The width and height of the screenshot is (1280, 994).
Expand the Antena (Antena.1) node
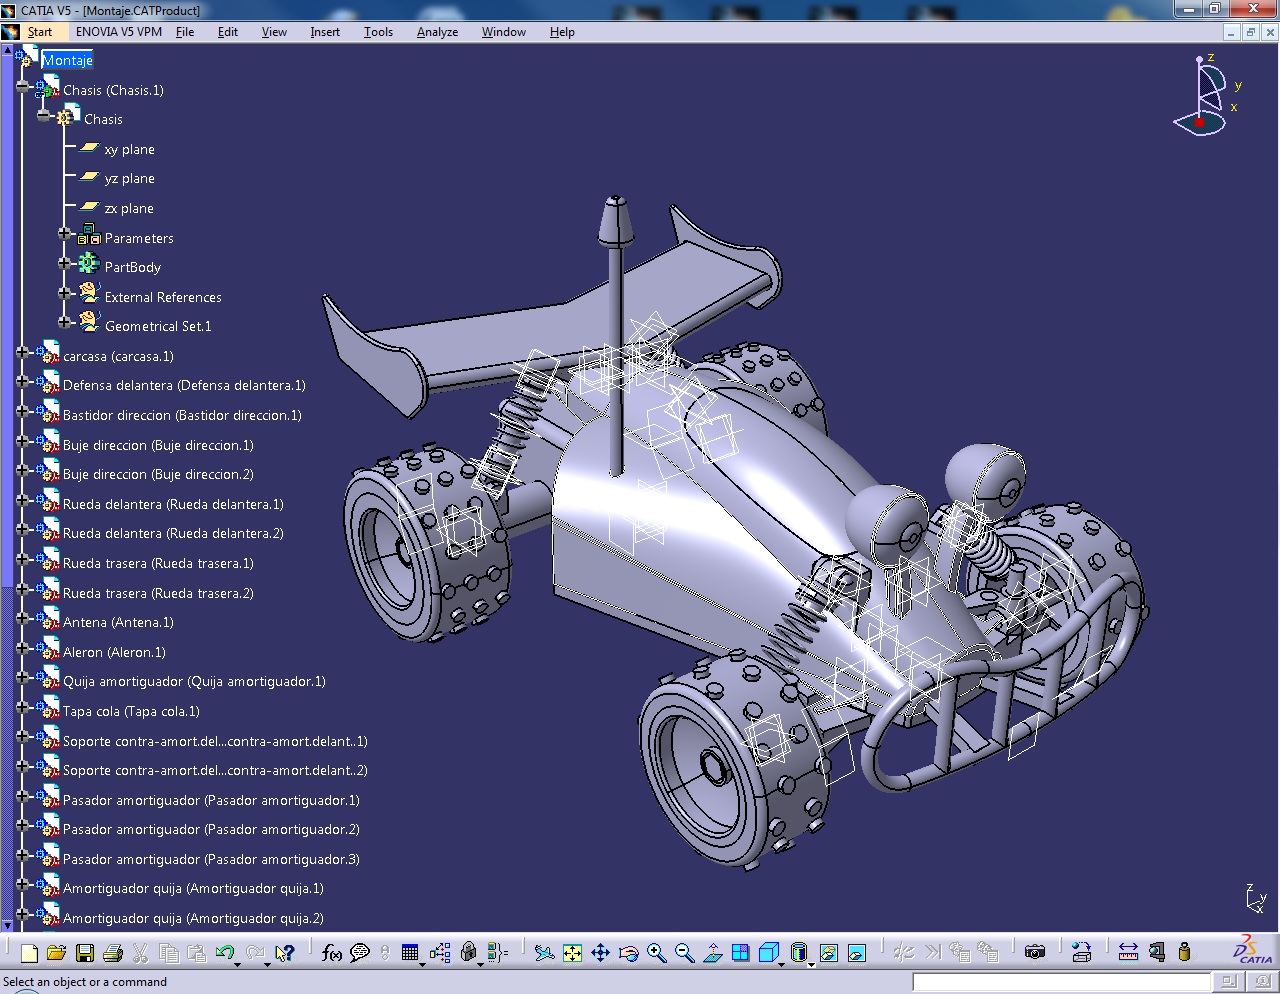(22, 619)
